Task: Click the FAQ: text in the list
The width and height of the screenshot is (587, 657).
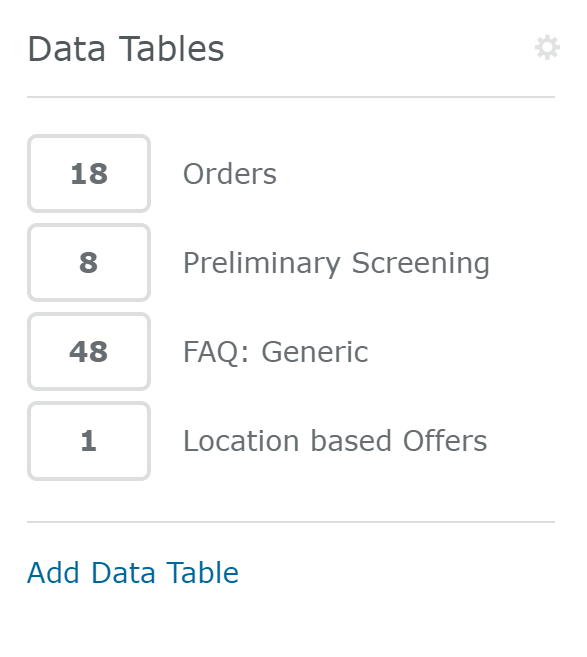Action: pyautogui.click(x=216, y=352)
